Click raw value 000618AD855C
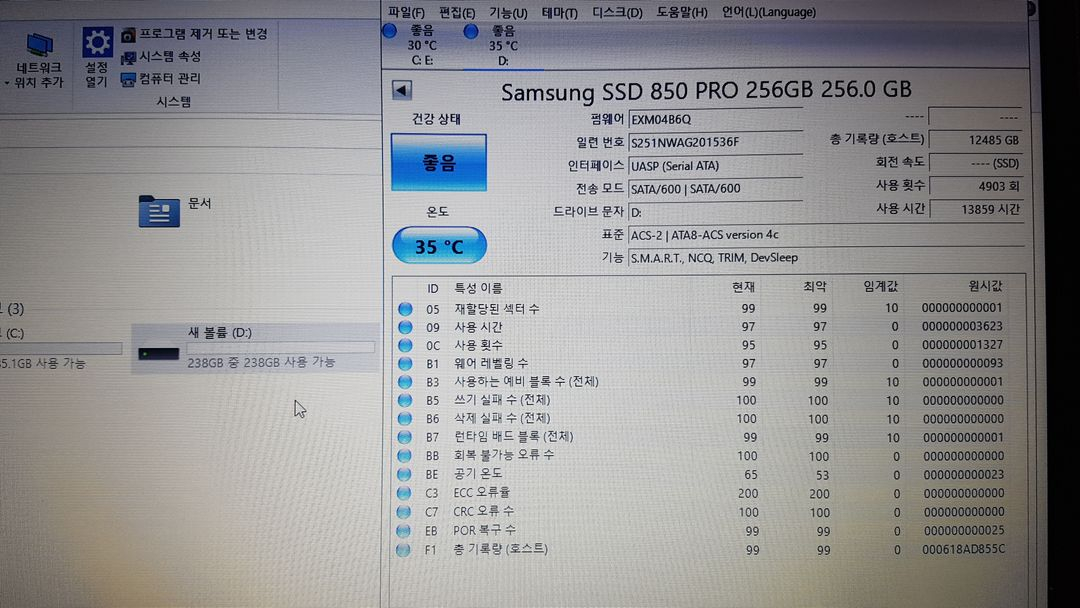The image size is (1080, 608). point(963,549)
